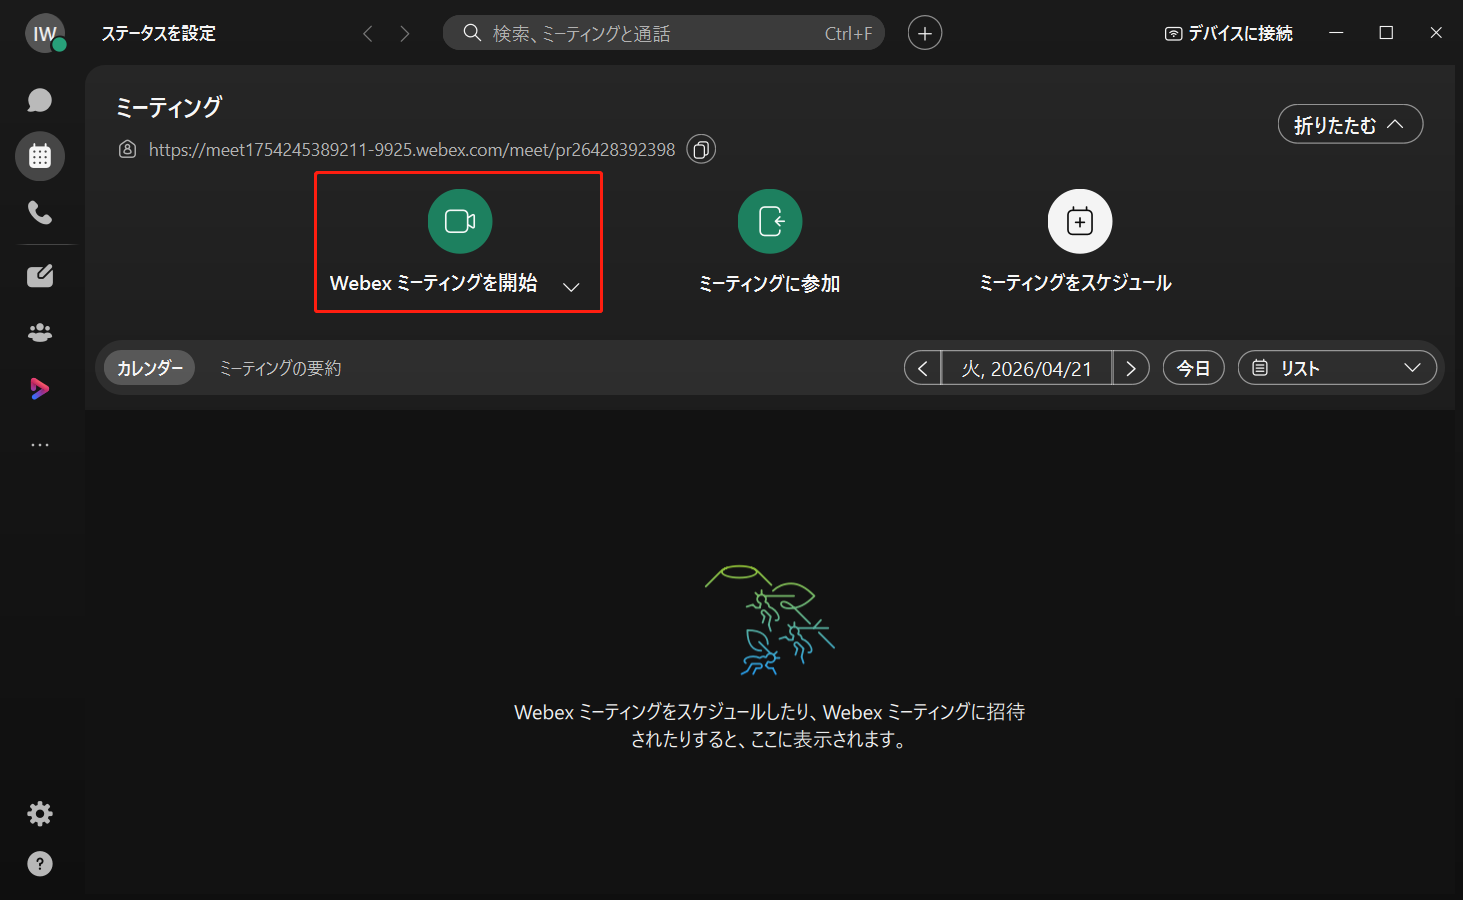This screenshot has width=1463, height=900.
Task: Expand the Webex ミーティングを開始 dropdown chevron
Action: [x=571, y=286]
